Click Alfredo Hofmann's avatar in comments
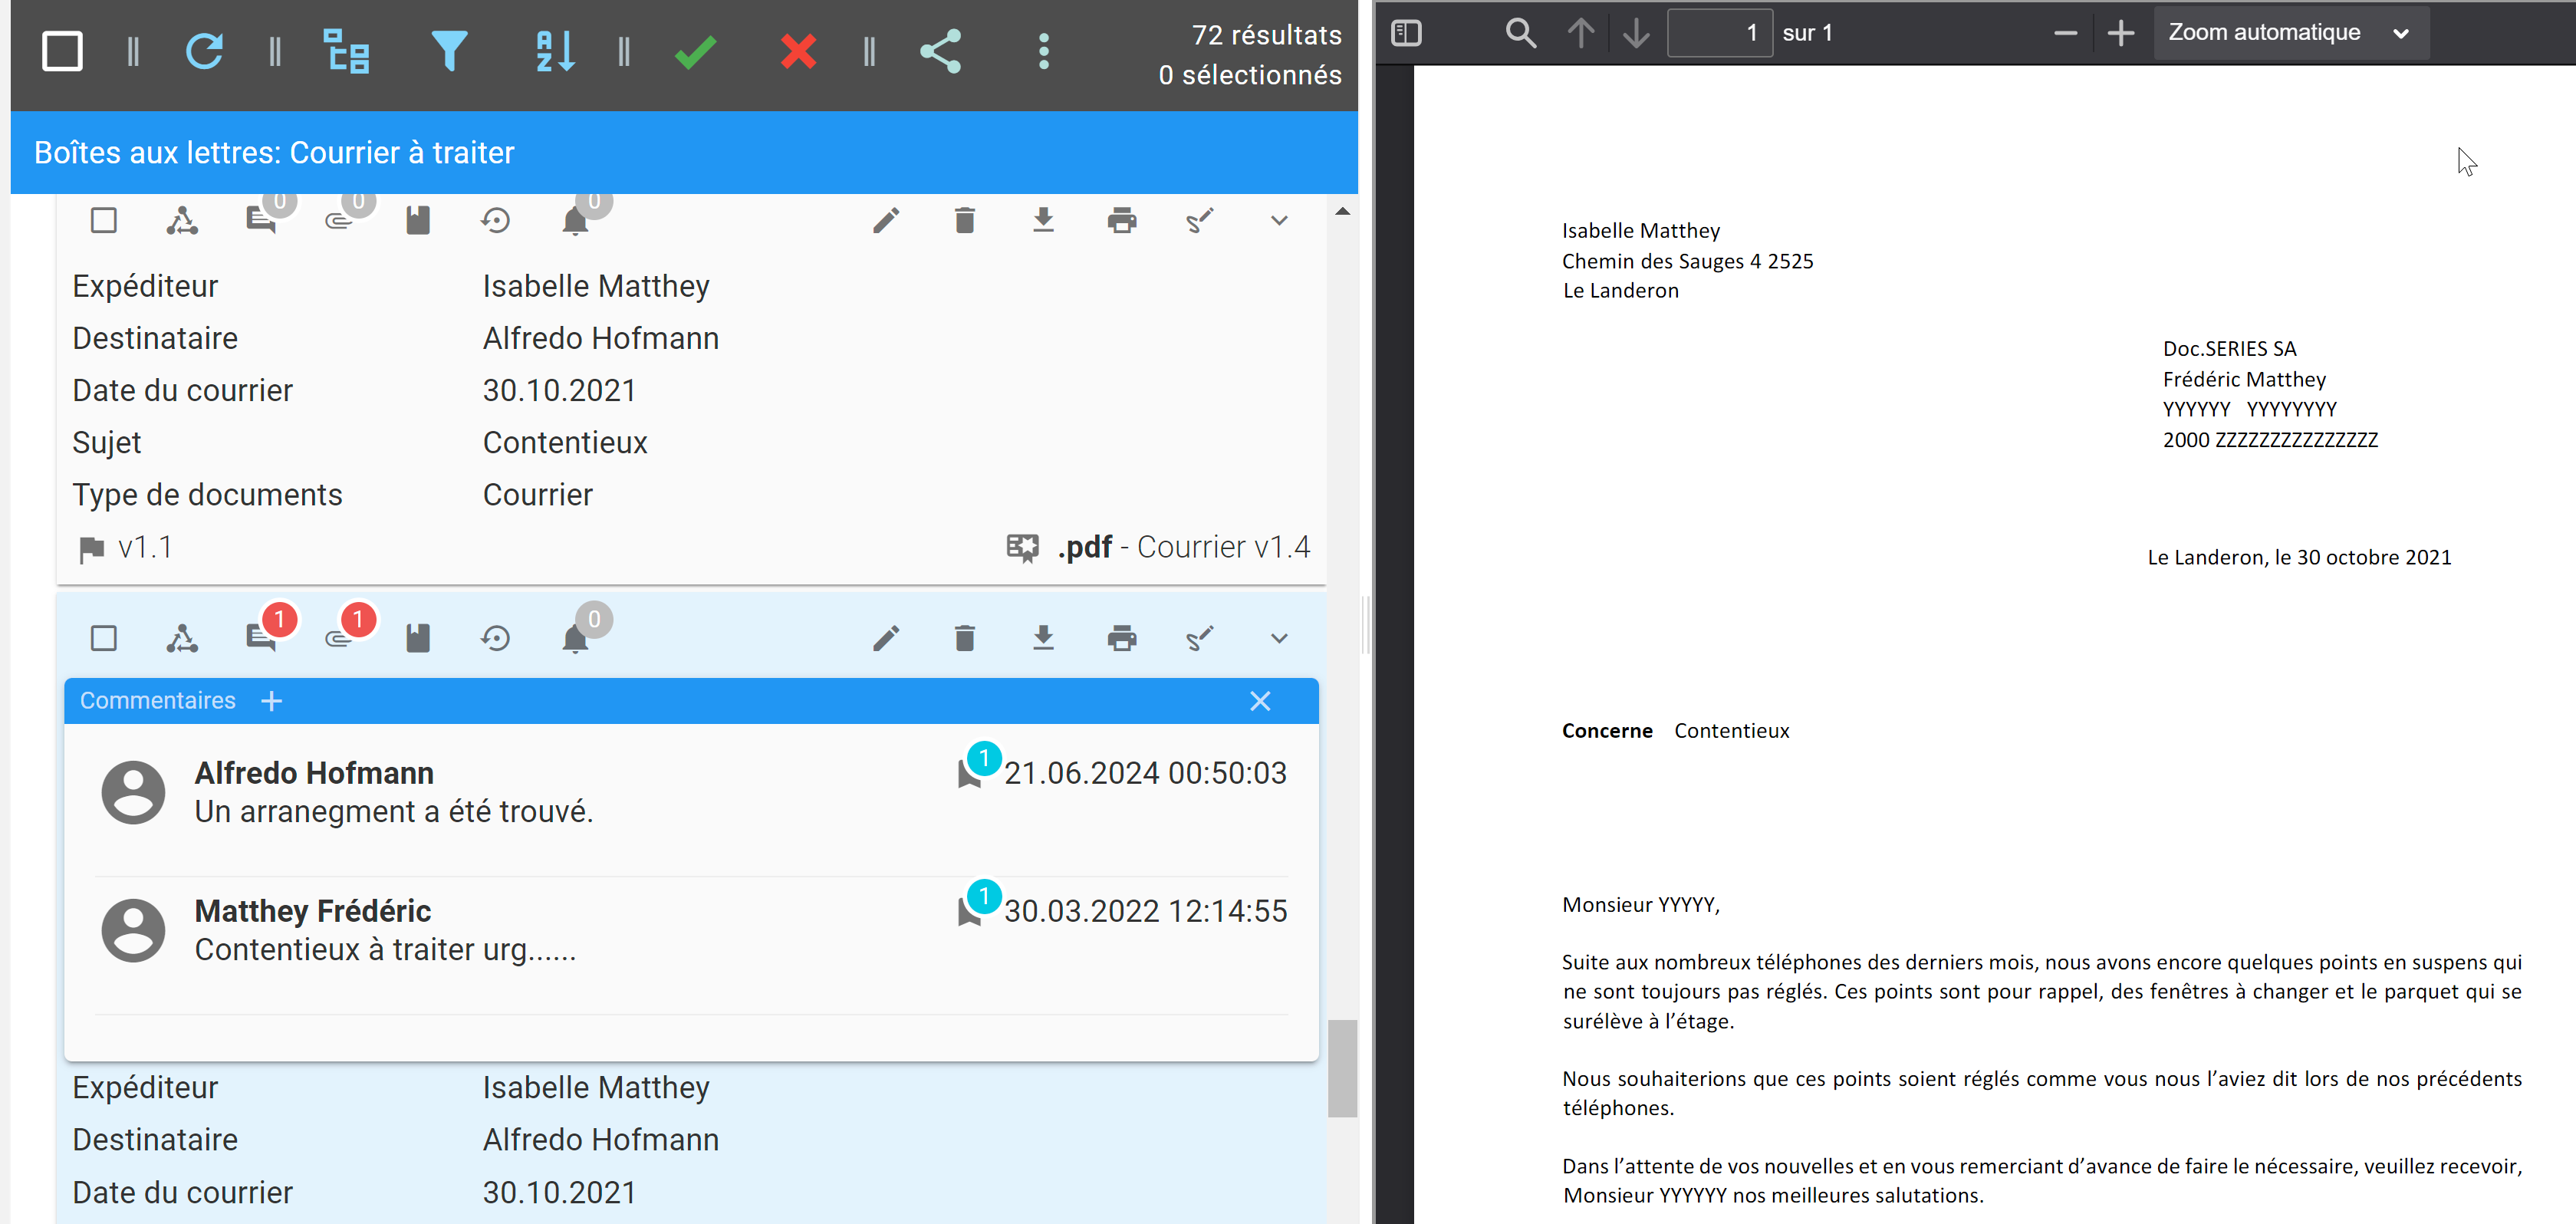 (133, 792)
